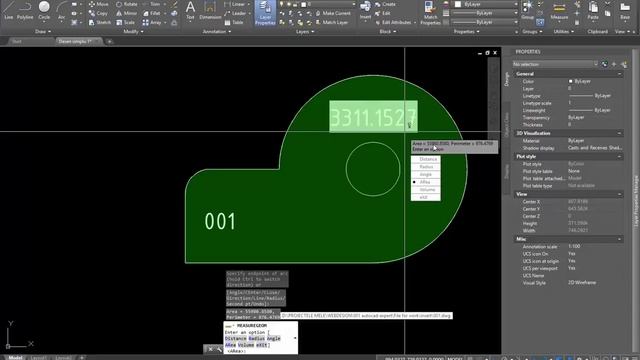Click Match Layer button
This screenshot has width=640, height=360.
pos(331,22)
